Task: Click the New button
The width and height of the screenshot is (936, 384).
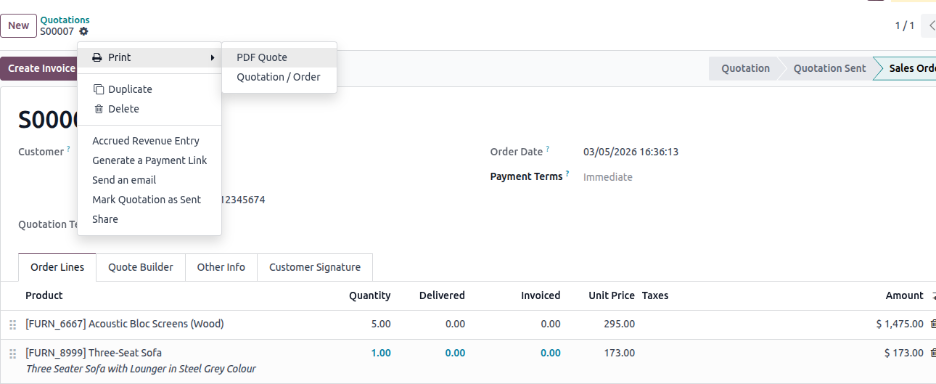Action: pos(19,26)
